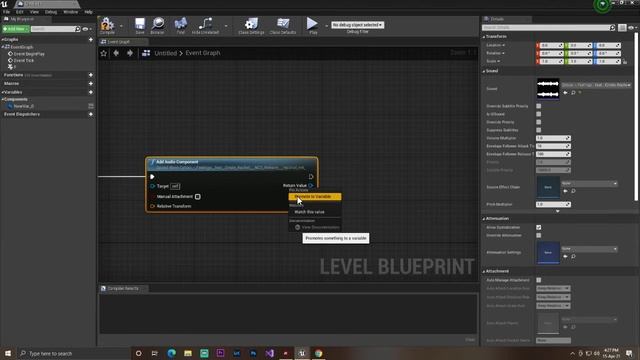640x360 pixels.
Task: Select Promote to Variable in context menu
Action: coord(315,197)
